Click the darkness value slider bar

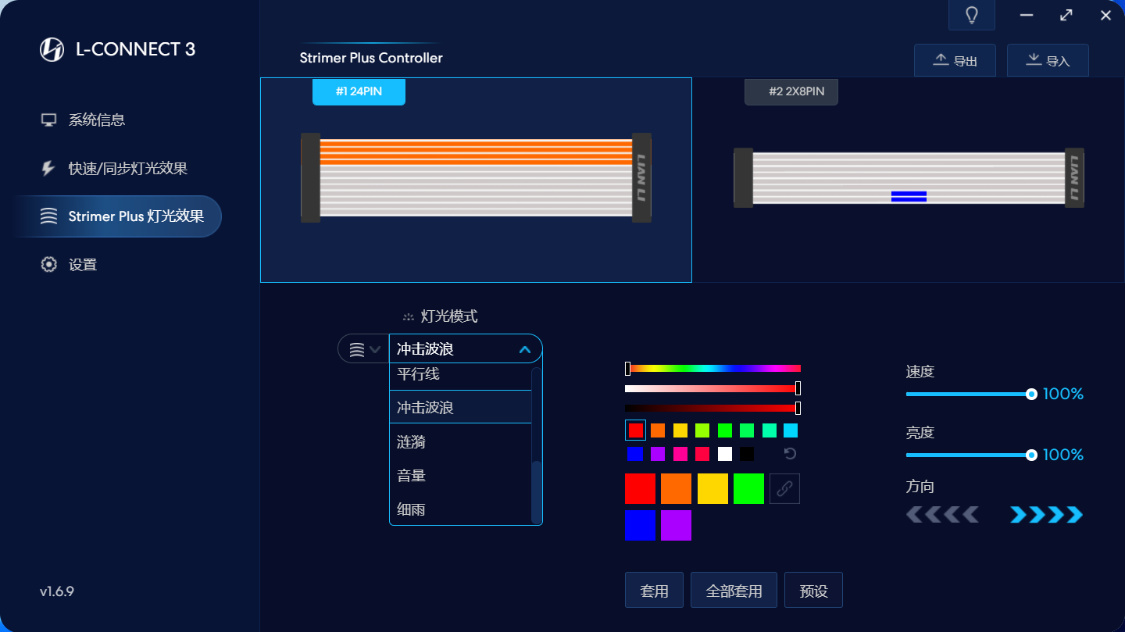click(x=713, y=408)
